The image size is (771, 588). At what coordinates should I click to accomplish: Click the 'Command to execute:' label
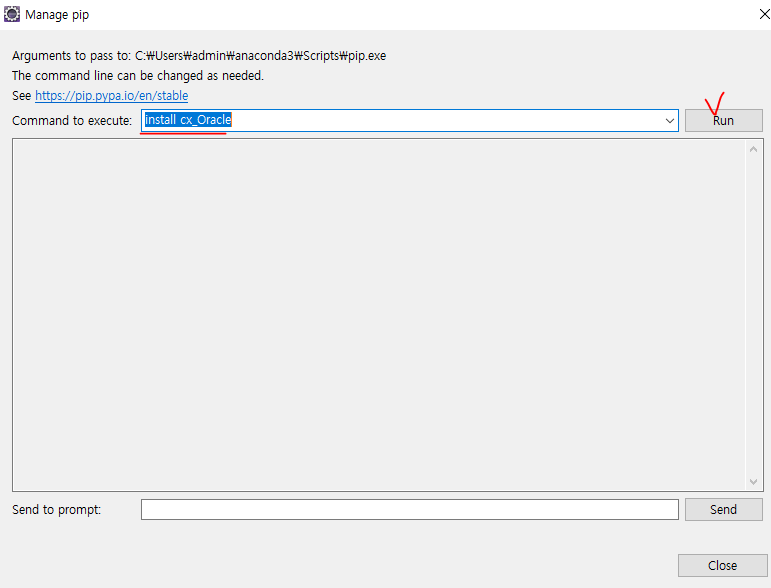pos(72,120)
